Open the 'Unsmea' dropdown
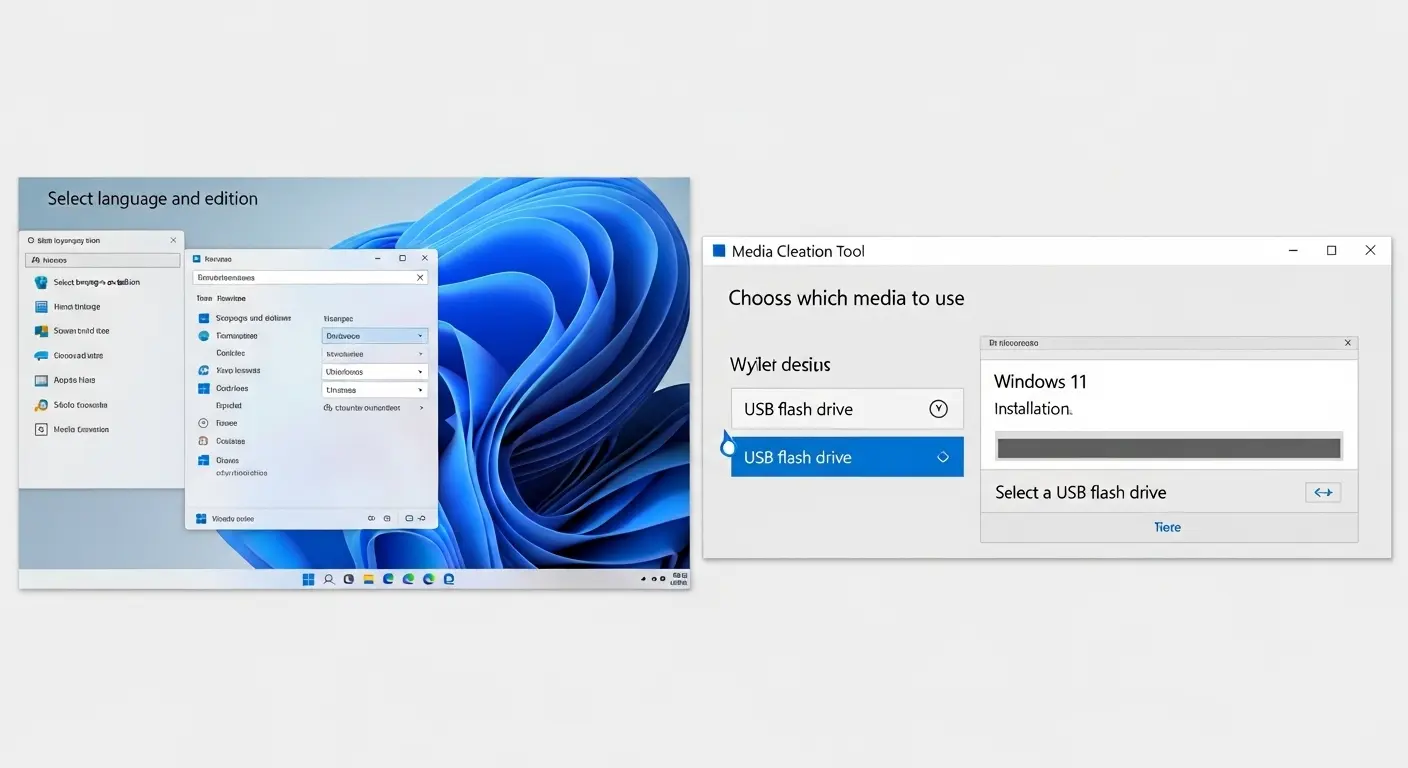The image size is (1408, 768). tap(375, 390)
